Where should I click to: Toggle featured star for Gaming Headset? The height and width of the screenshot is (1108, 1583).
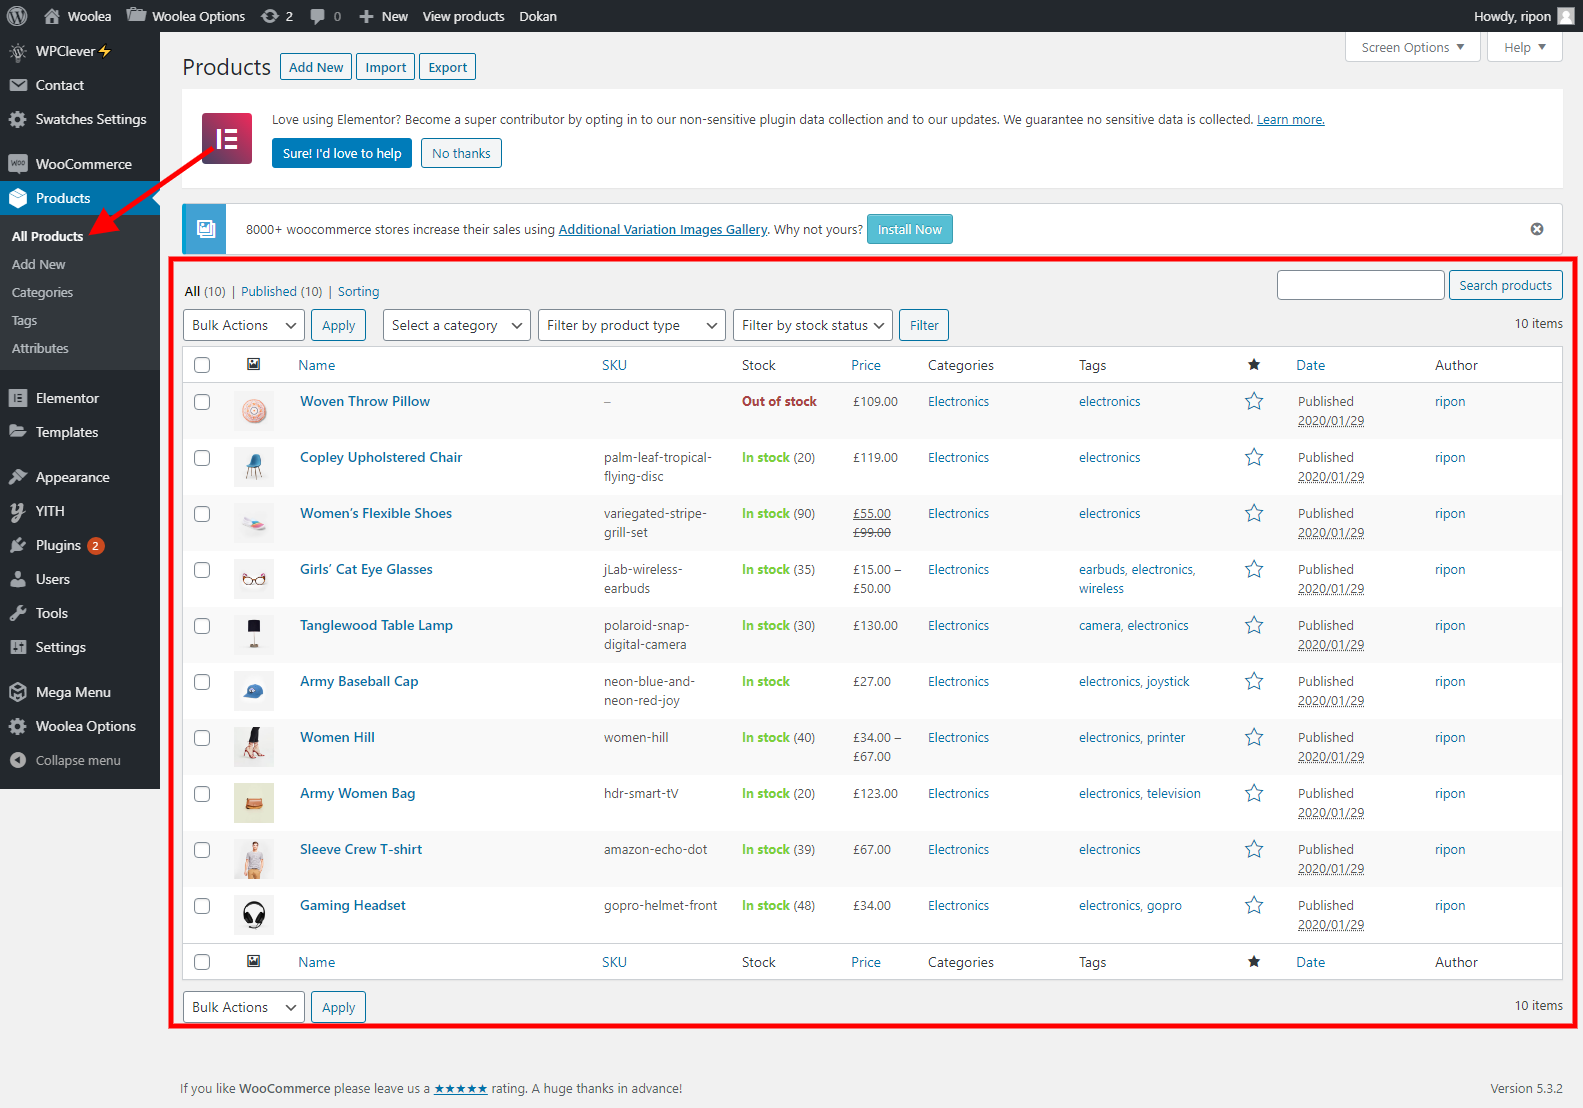[1253, 906]
